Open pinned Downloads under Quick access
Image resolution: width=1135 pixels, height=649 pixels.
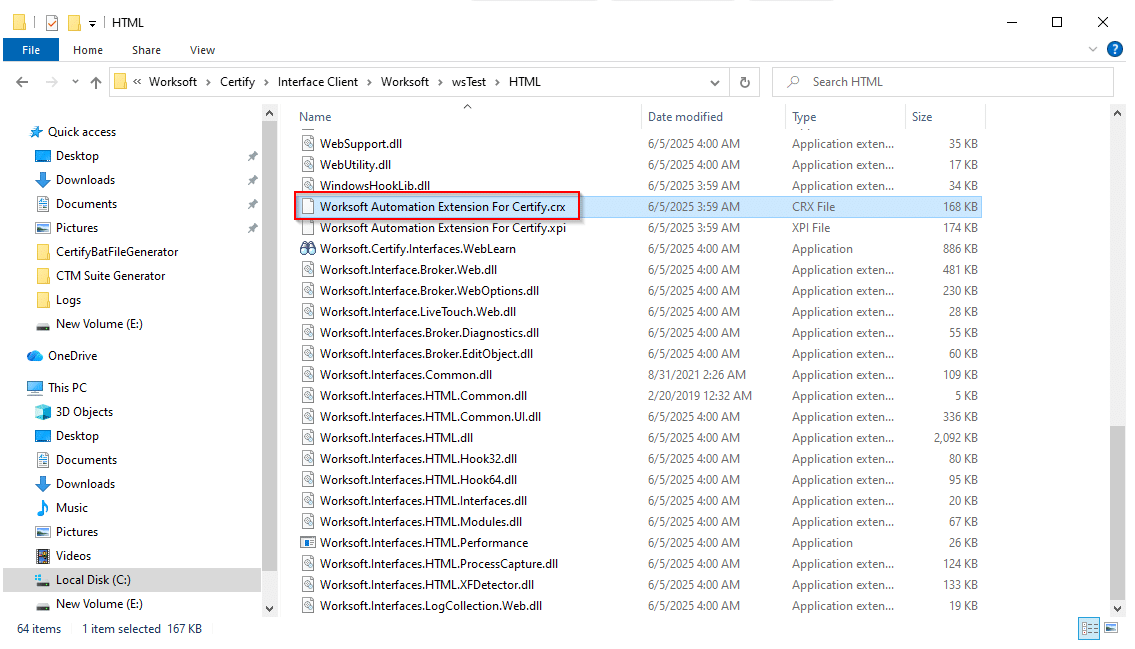click(x=85, y=179)
